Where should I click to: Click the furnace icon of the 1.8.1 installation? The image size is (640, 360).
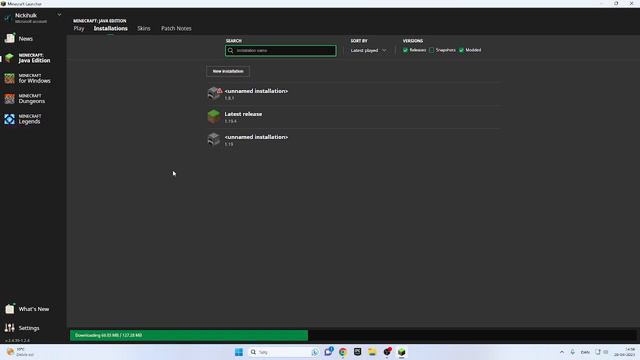(213, 94)
